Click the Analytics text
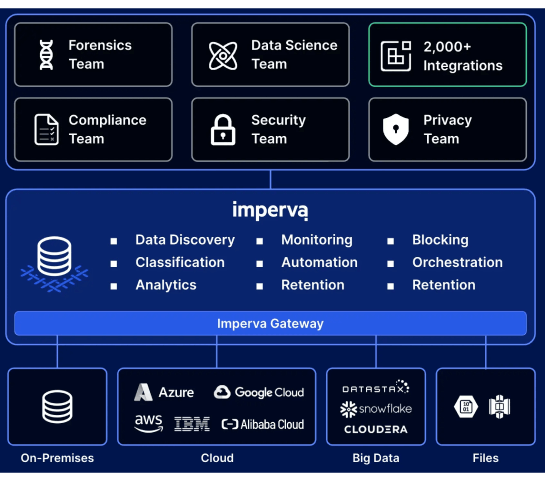 [166, 285]
